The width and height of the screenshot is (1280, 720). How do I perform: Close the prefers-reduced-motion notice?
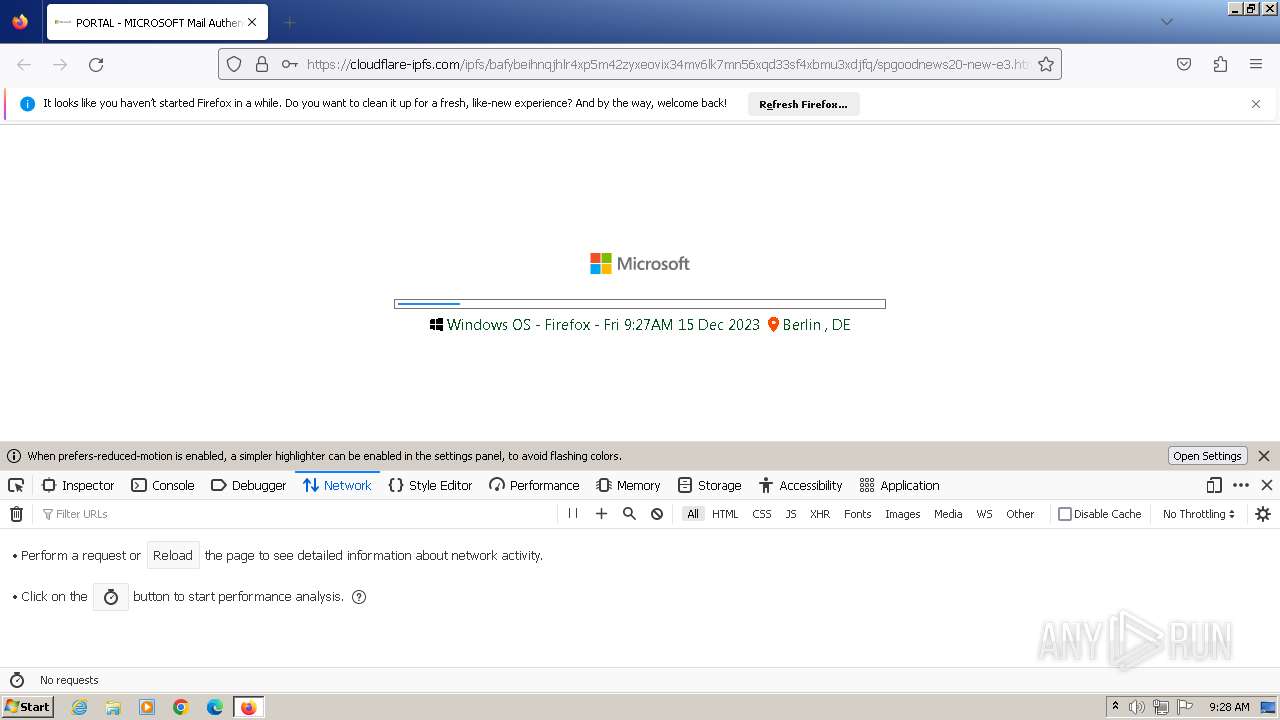point(1264,456)
